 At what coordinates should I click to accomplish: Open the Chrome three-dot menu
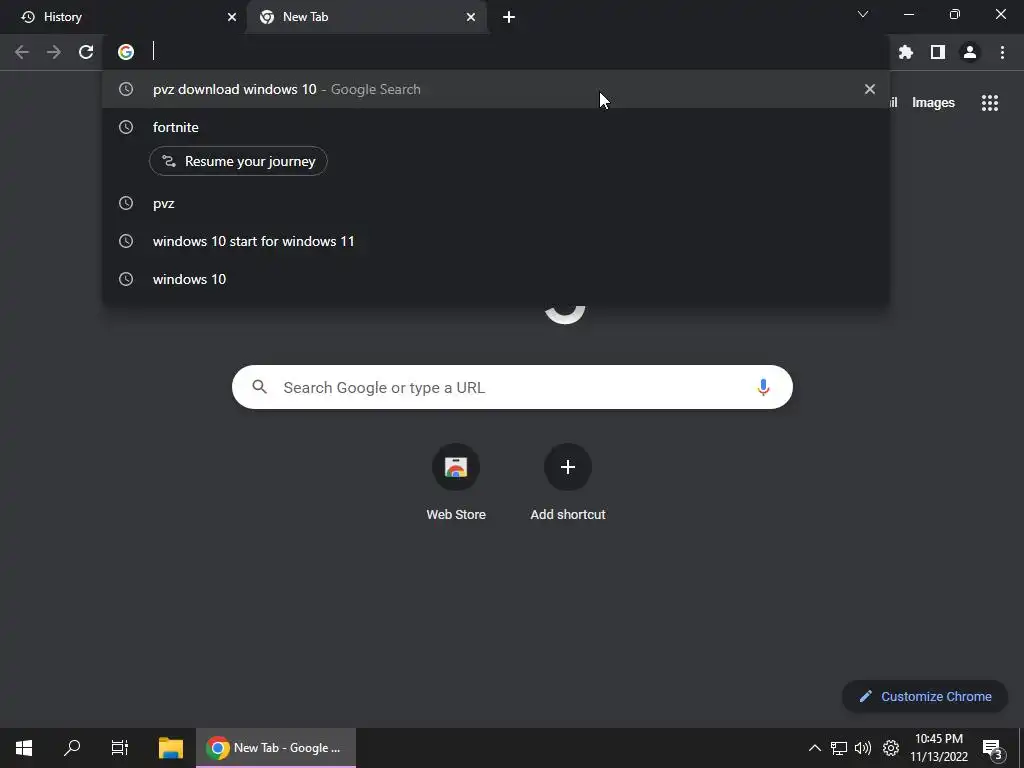pyautogui.click(x=1002, y=52)
